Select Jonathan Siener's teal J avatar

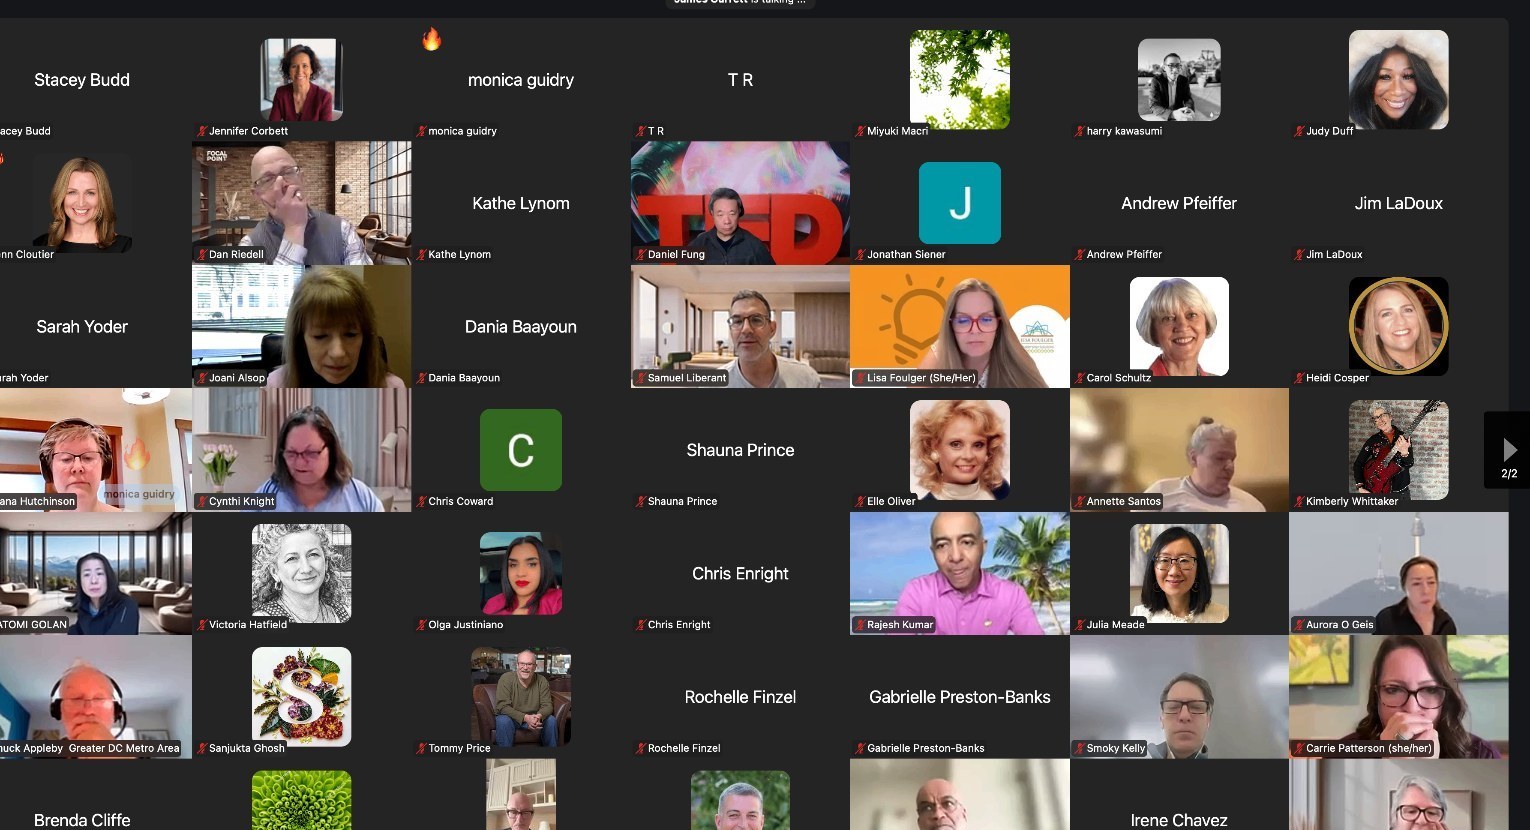960,203
